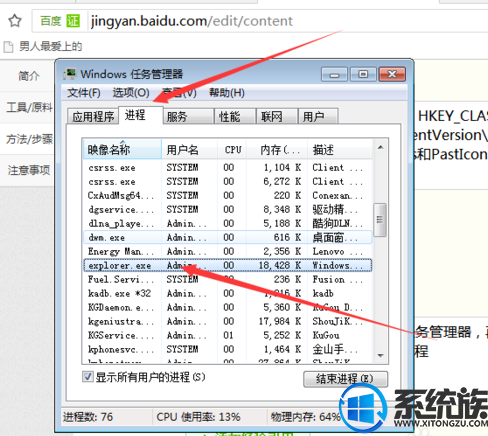
Task: Select the explorer.exe process row
Action: [x=228, y=265]
